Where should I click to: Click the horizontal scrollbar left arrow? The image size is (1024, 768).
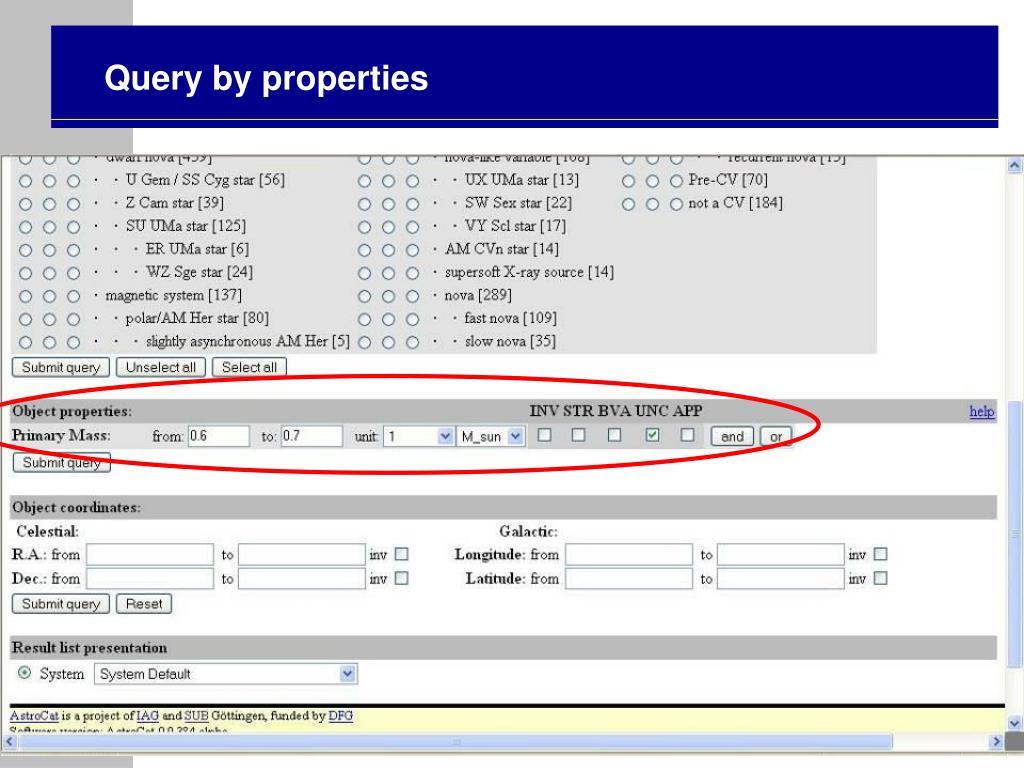[x=9, y=741]
